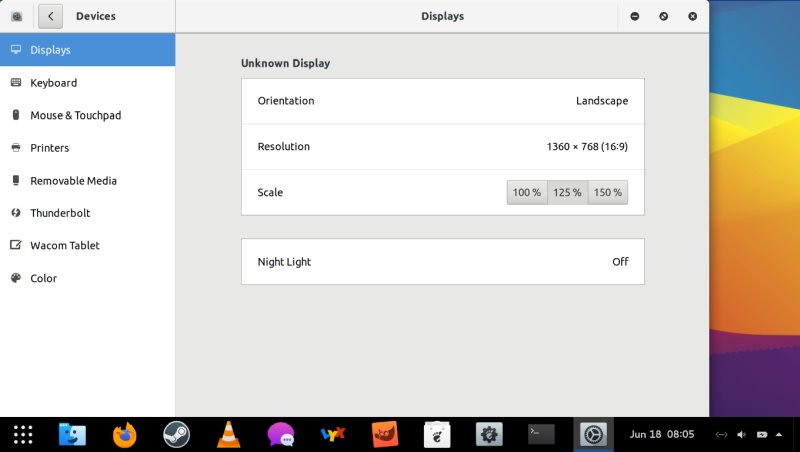Open the applications grid launcher
Viewport: 800px width, 452px height.
pos(23,434)
